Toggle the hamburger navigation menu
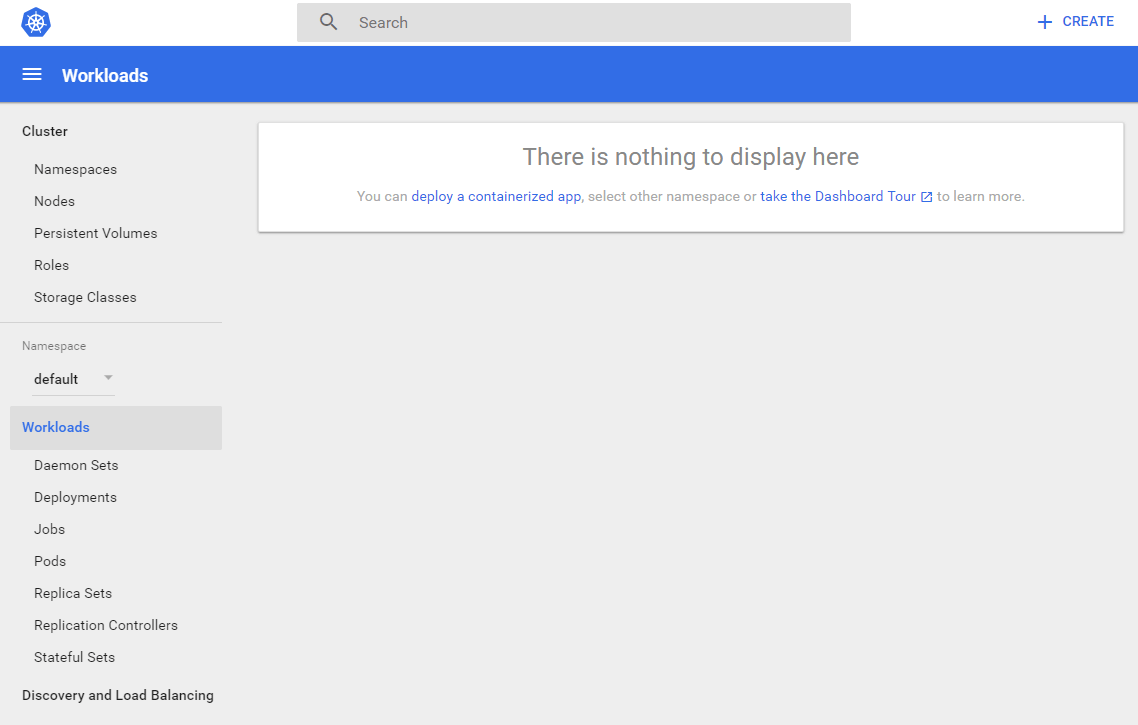1138x725 pixels. [x=32, y=75]
